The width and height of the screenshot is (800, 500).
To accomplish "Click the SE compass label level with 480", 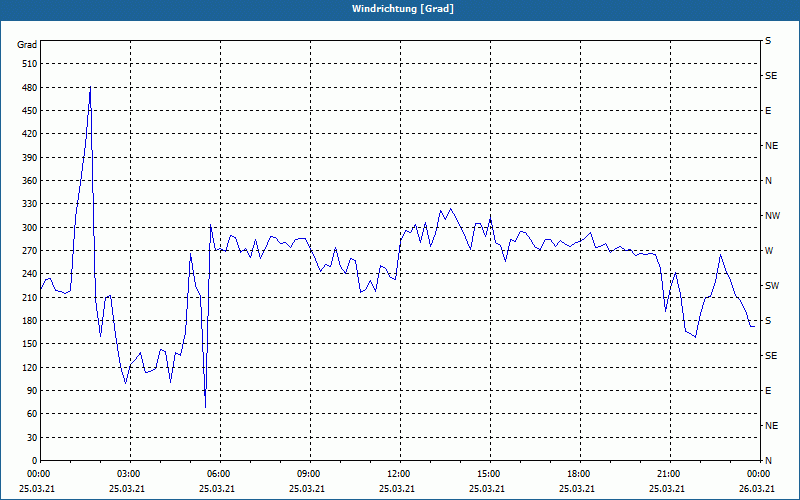I will (x=771, y=76).
